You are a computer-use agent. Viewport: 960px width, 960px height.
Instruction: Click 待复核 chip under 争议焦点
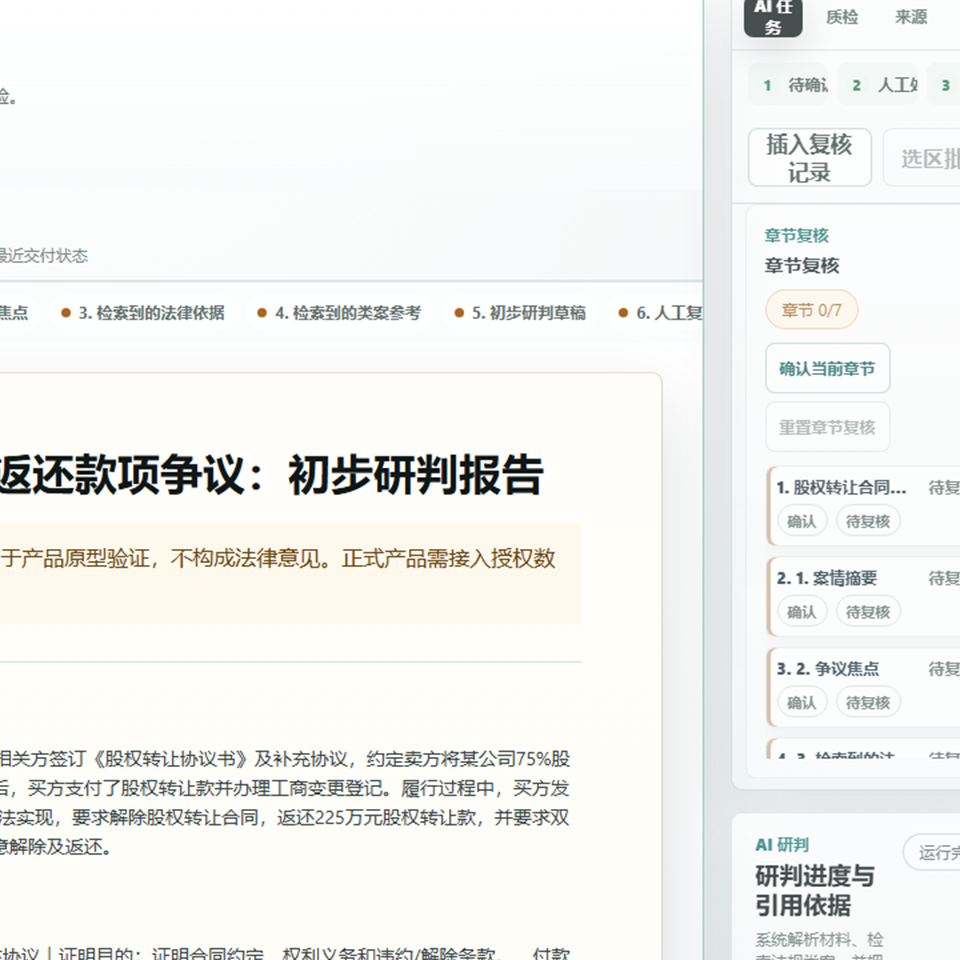point(868,702)
